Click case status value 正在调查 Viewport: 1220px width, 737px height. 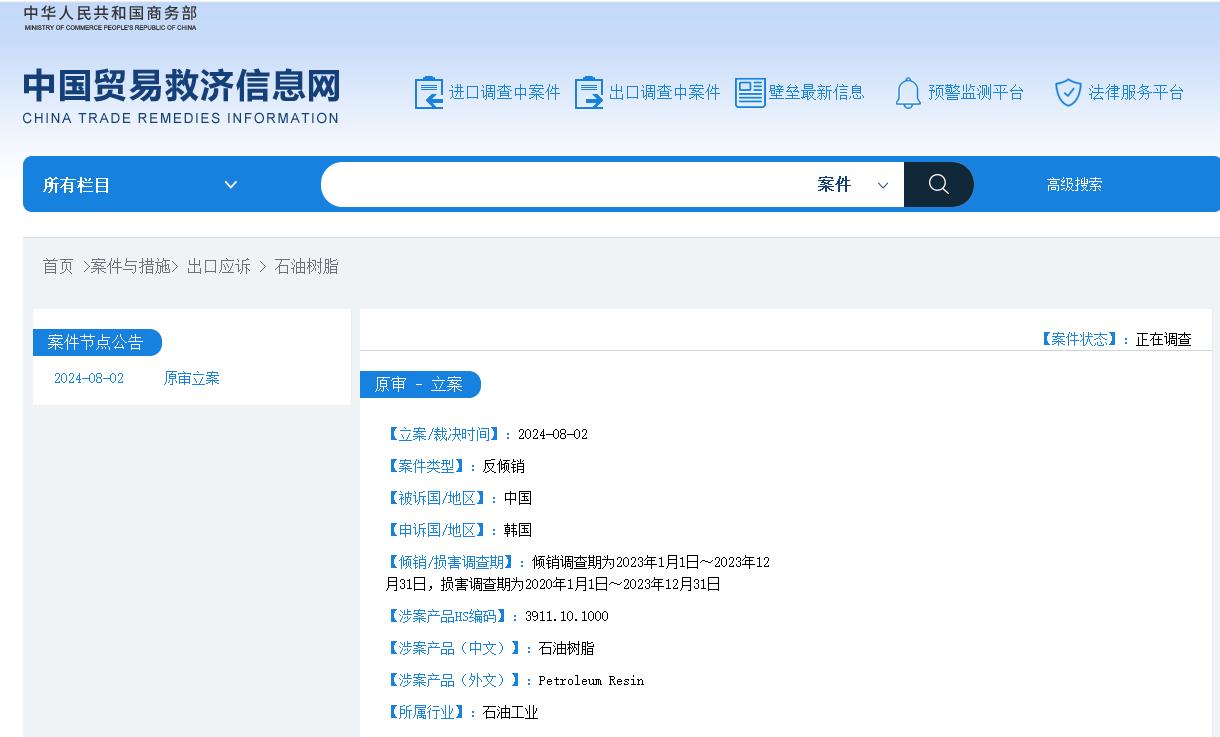(x=1163, y=339)
